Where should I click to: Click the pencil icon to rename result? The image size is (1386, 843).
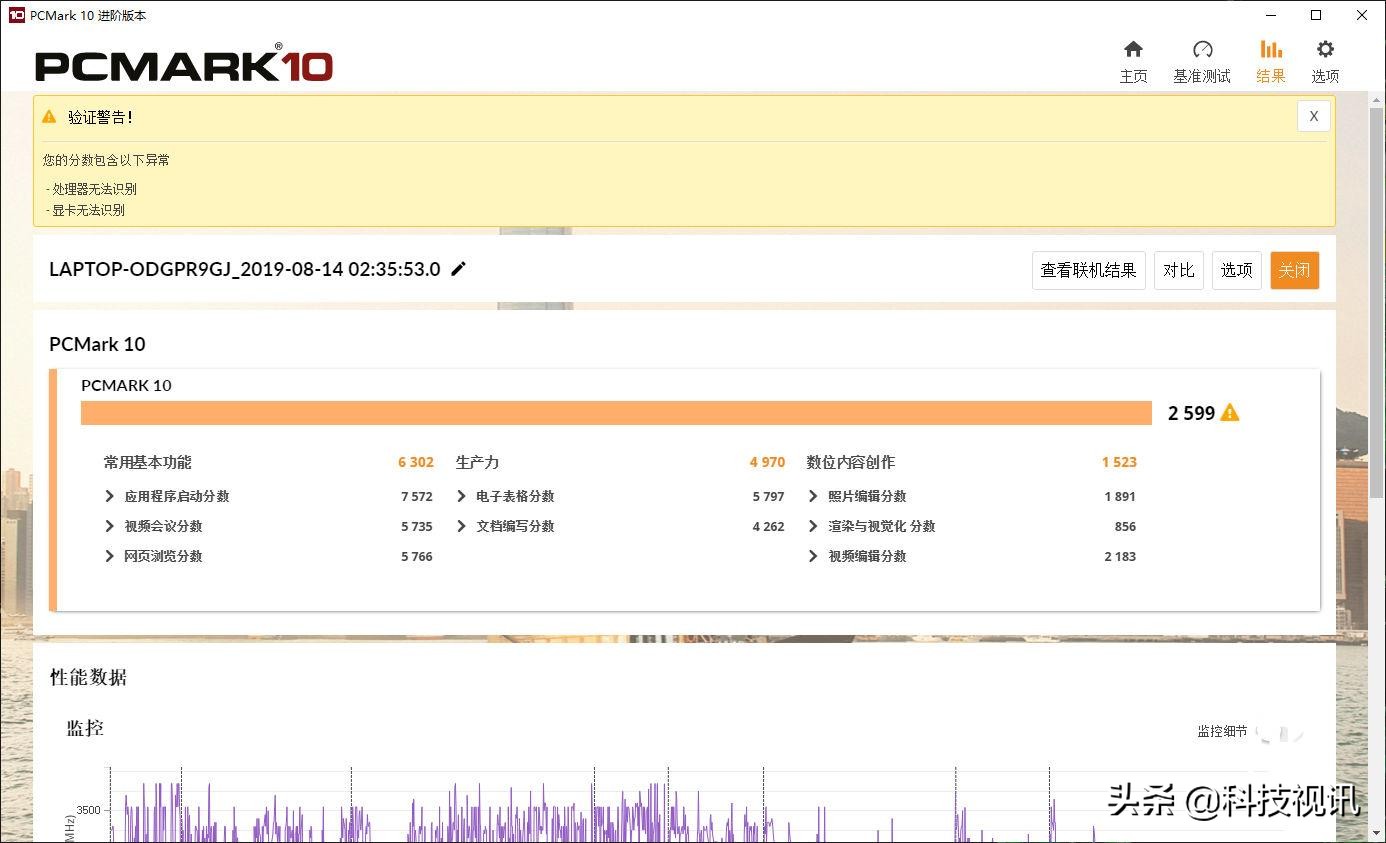click(459, 269)
